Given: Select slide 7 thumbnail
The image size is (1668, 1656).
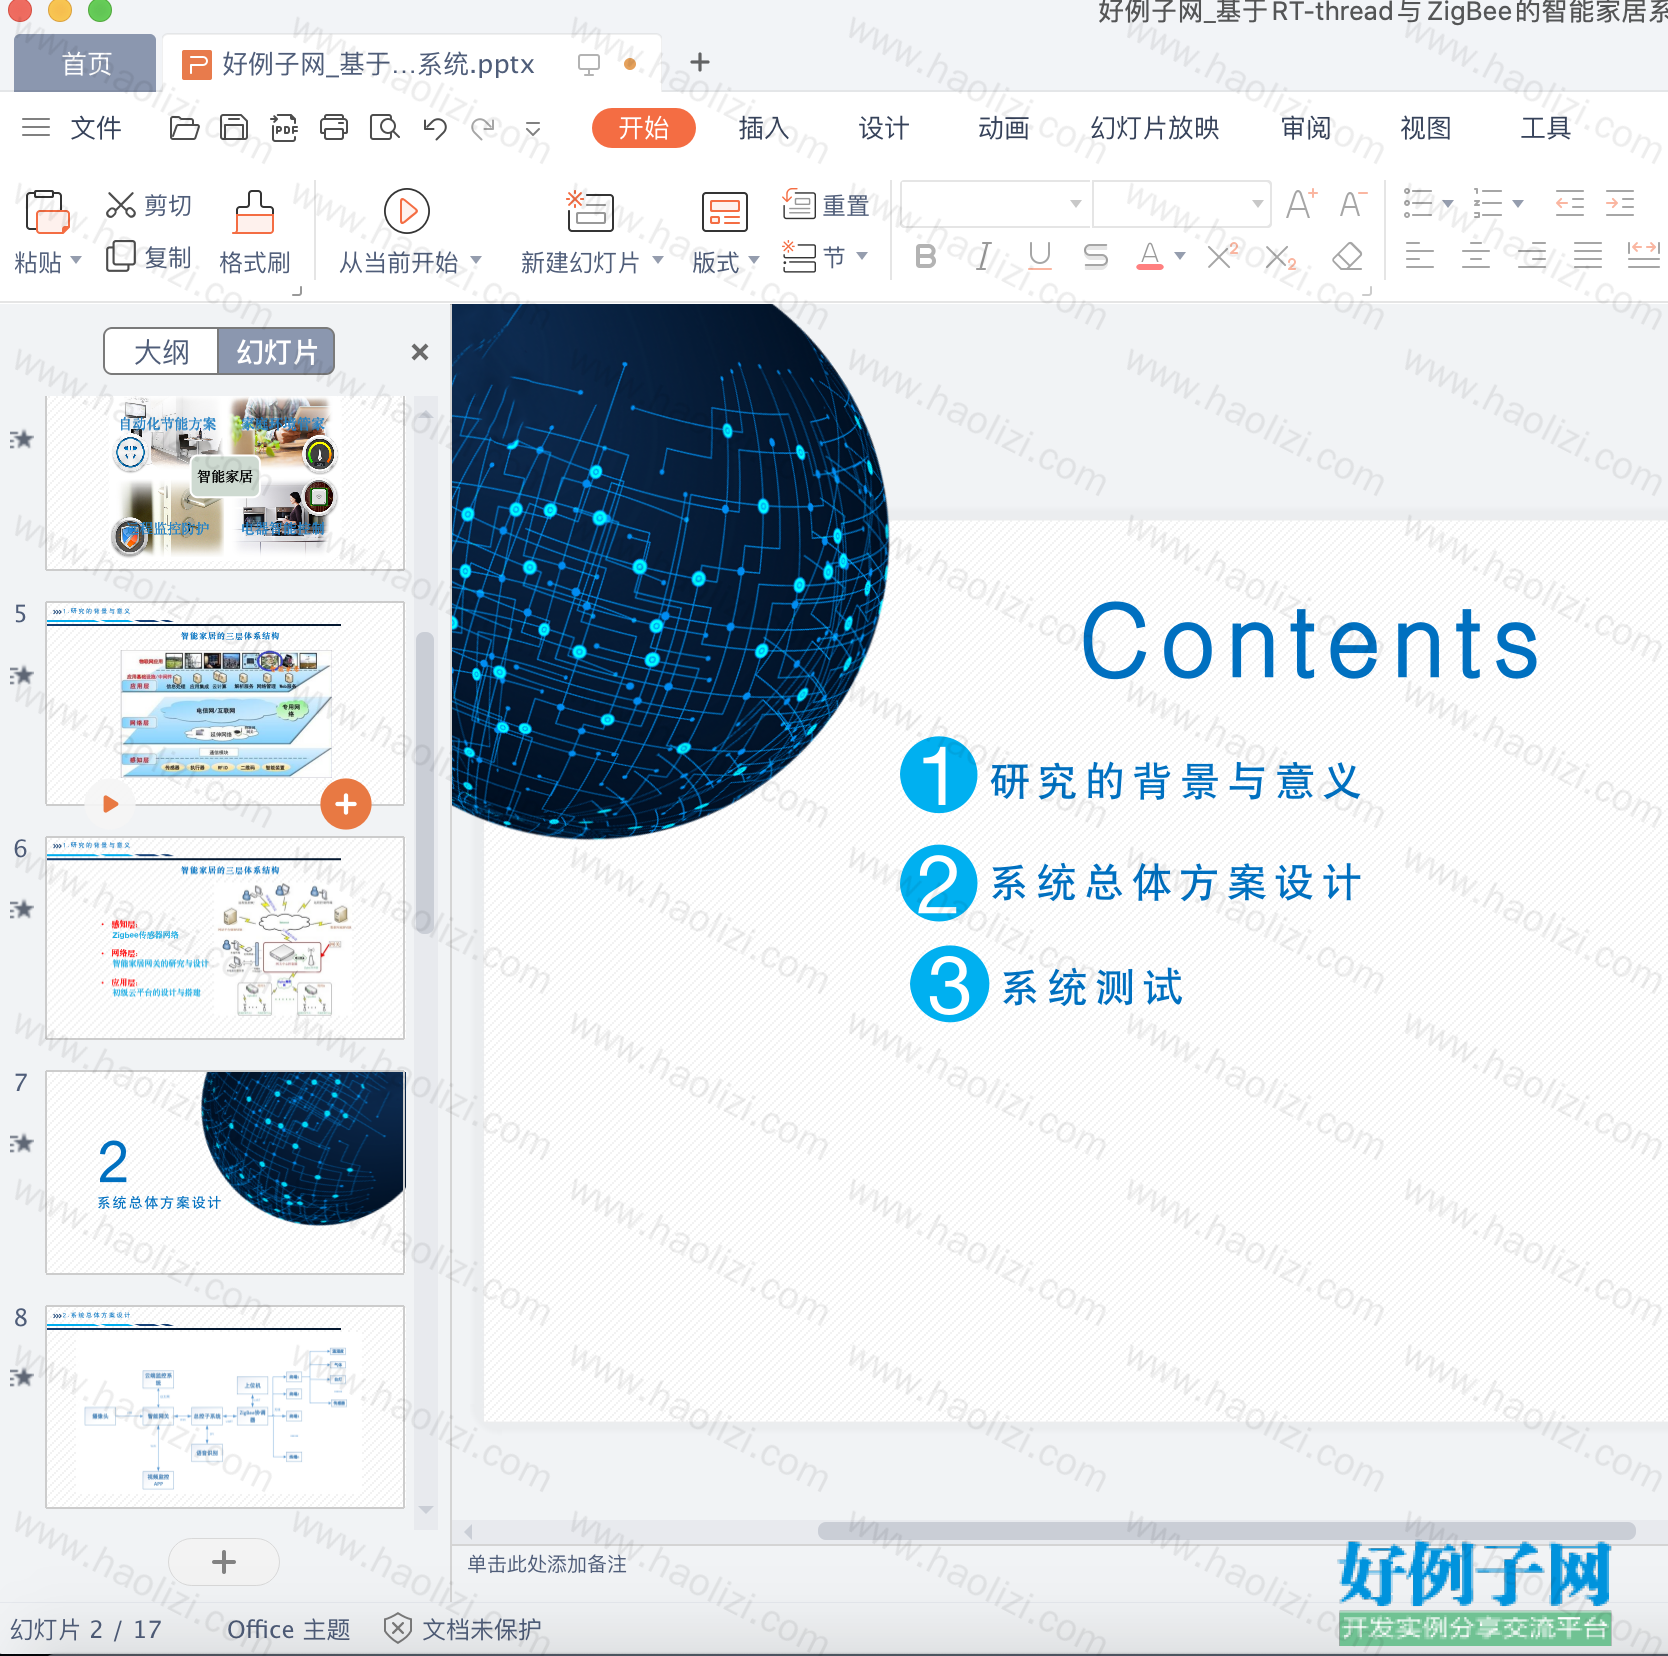Looking at the screenshot, I should pos(225,1172).
